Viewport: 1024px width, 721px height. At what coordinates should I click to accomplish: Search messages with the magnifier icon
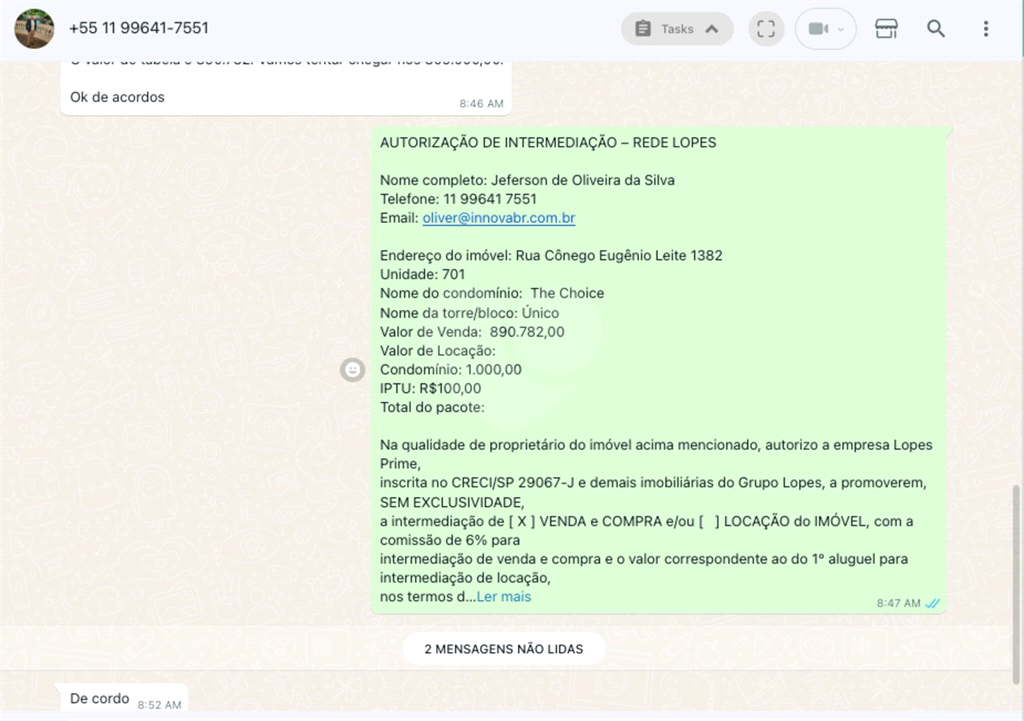936,29
